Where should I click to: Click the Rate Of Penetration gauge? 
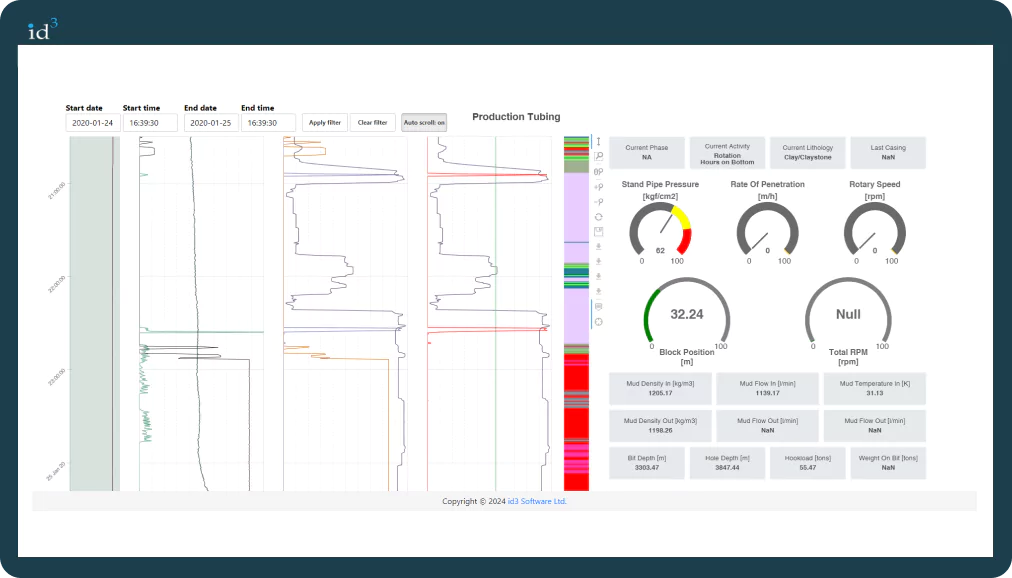(767, 232)
